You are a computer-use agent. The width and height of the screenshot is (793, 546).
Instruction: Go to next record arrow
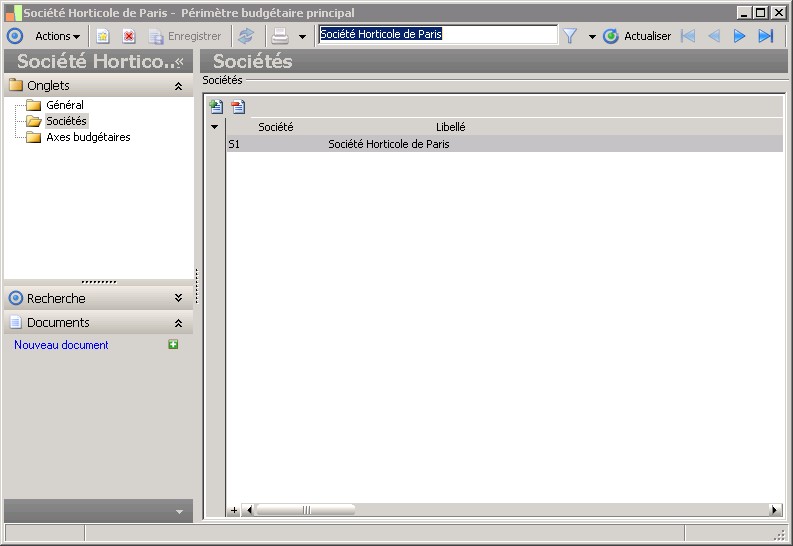tap(739, 36)
